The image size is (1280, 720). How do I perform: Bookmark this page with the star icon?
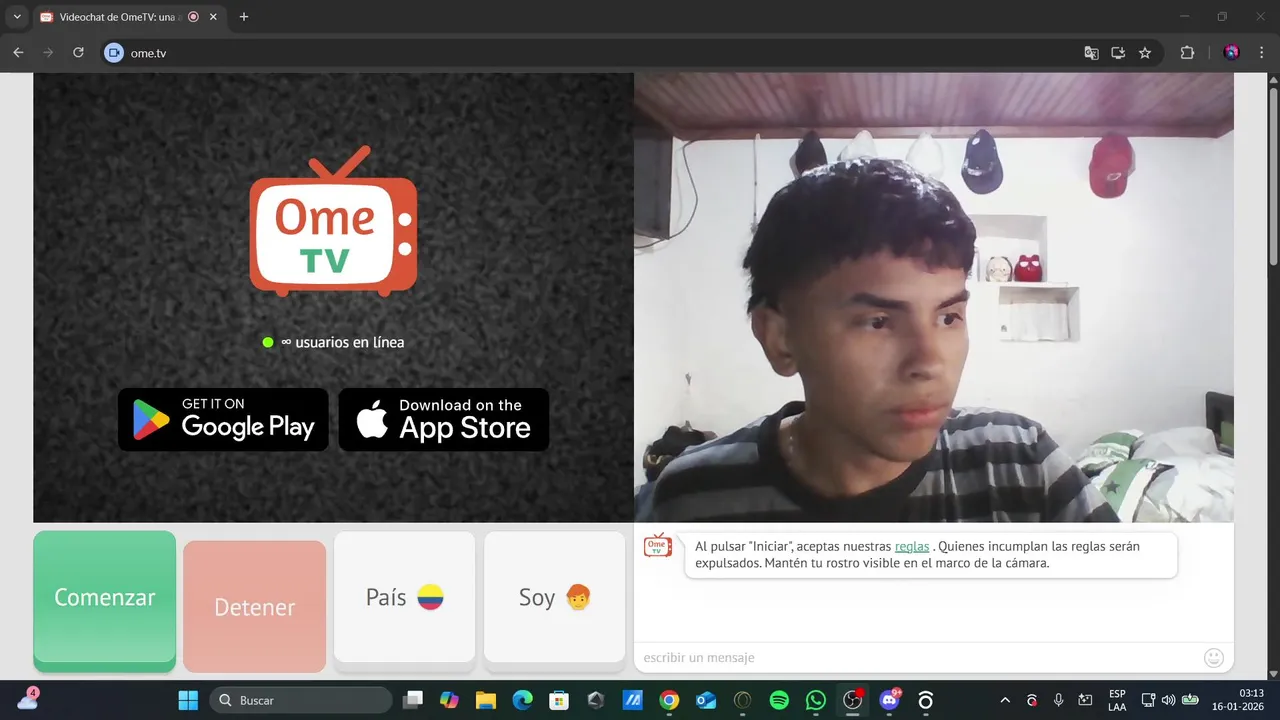pyautogui.click(x=1145, y=53)
